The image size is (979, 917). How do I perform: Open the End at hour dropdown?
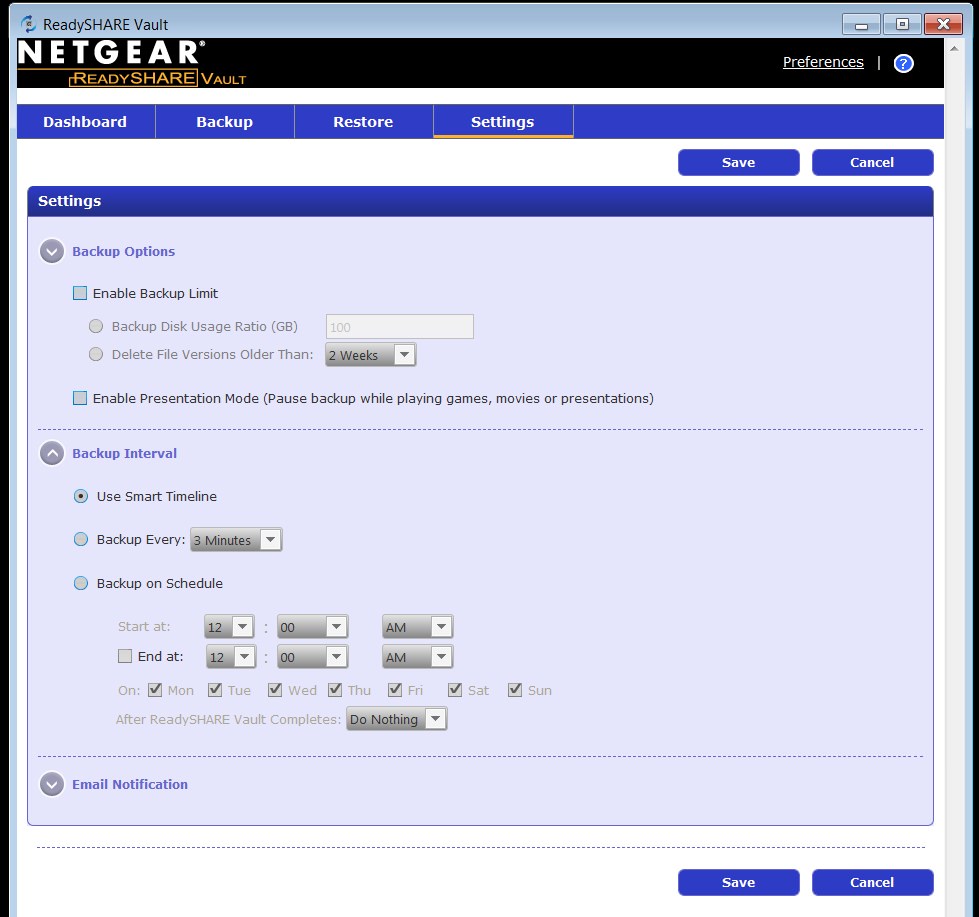230,657
